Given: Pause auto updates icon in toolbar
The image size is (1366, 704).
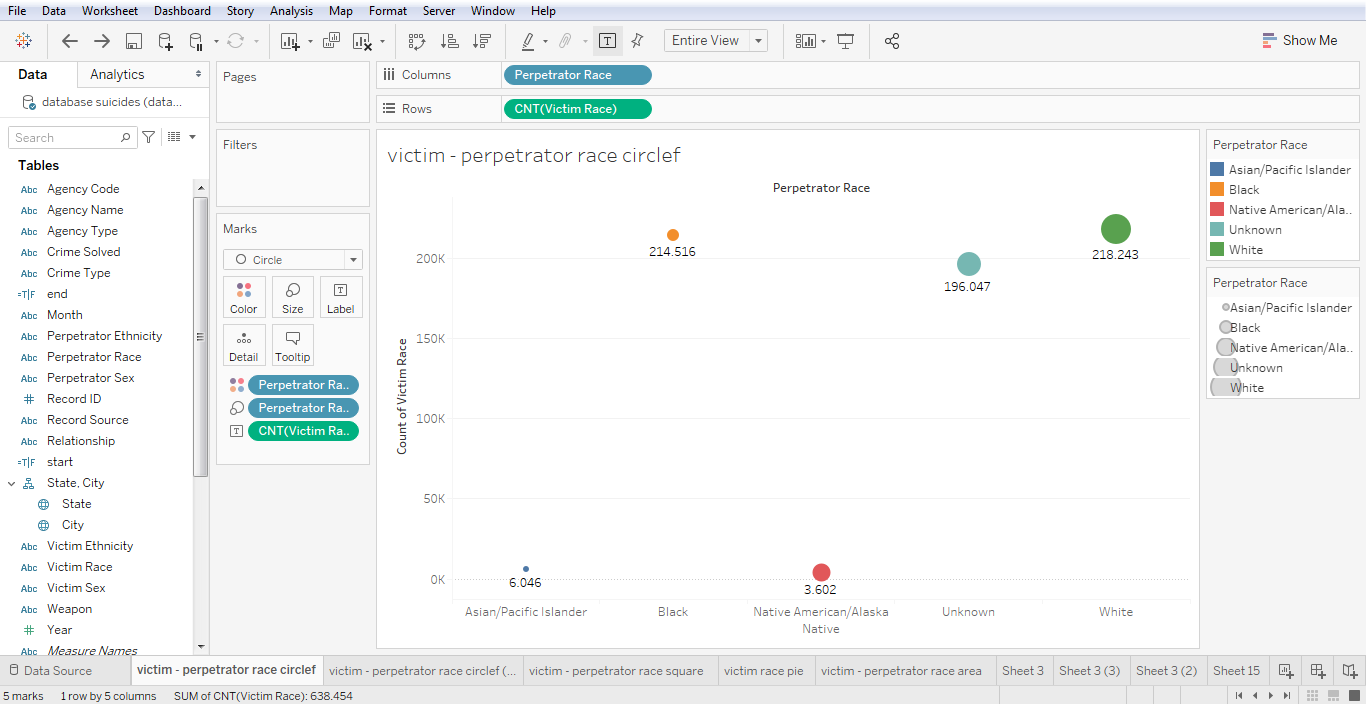Looking at the screenshot, I should (196, 41).
